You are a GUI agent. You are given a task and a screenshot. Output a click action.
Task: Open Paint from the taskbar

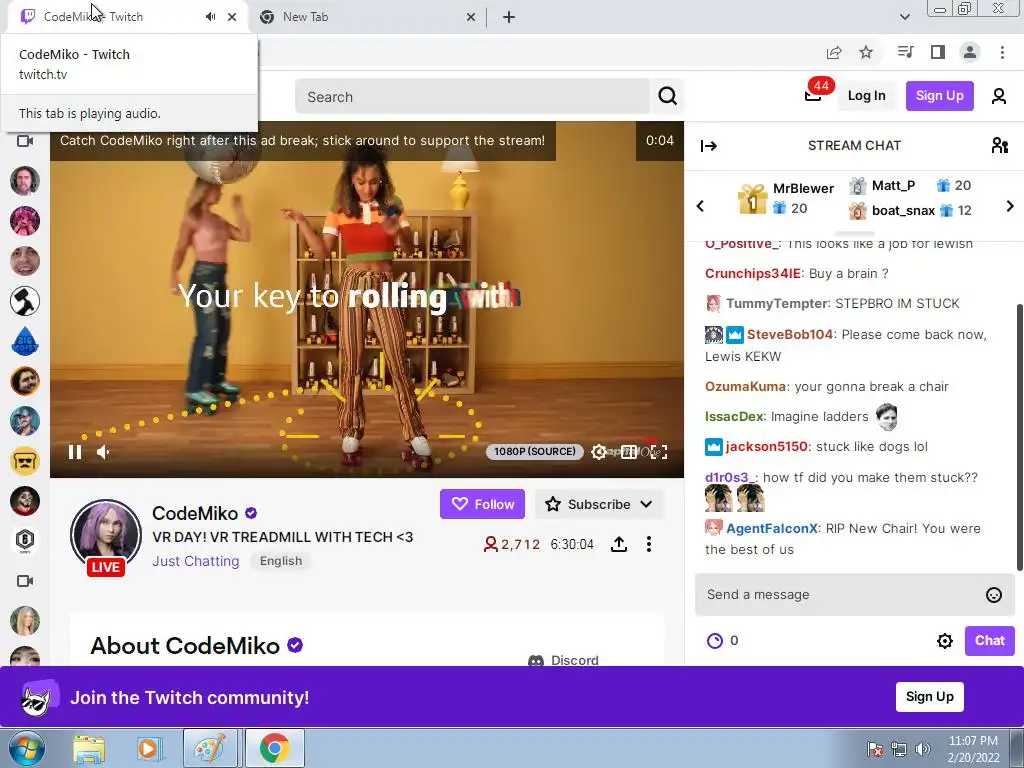tap(210, 748)
